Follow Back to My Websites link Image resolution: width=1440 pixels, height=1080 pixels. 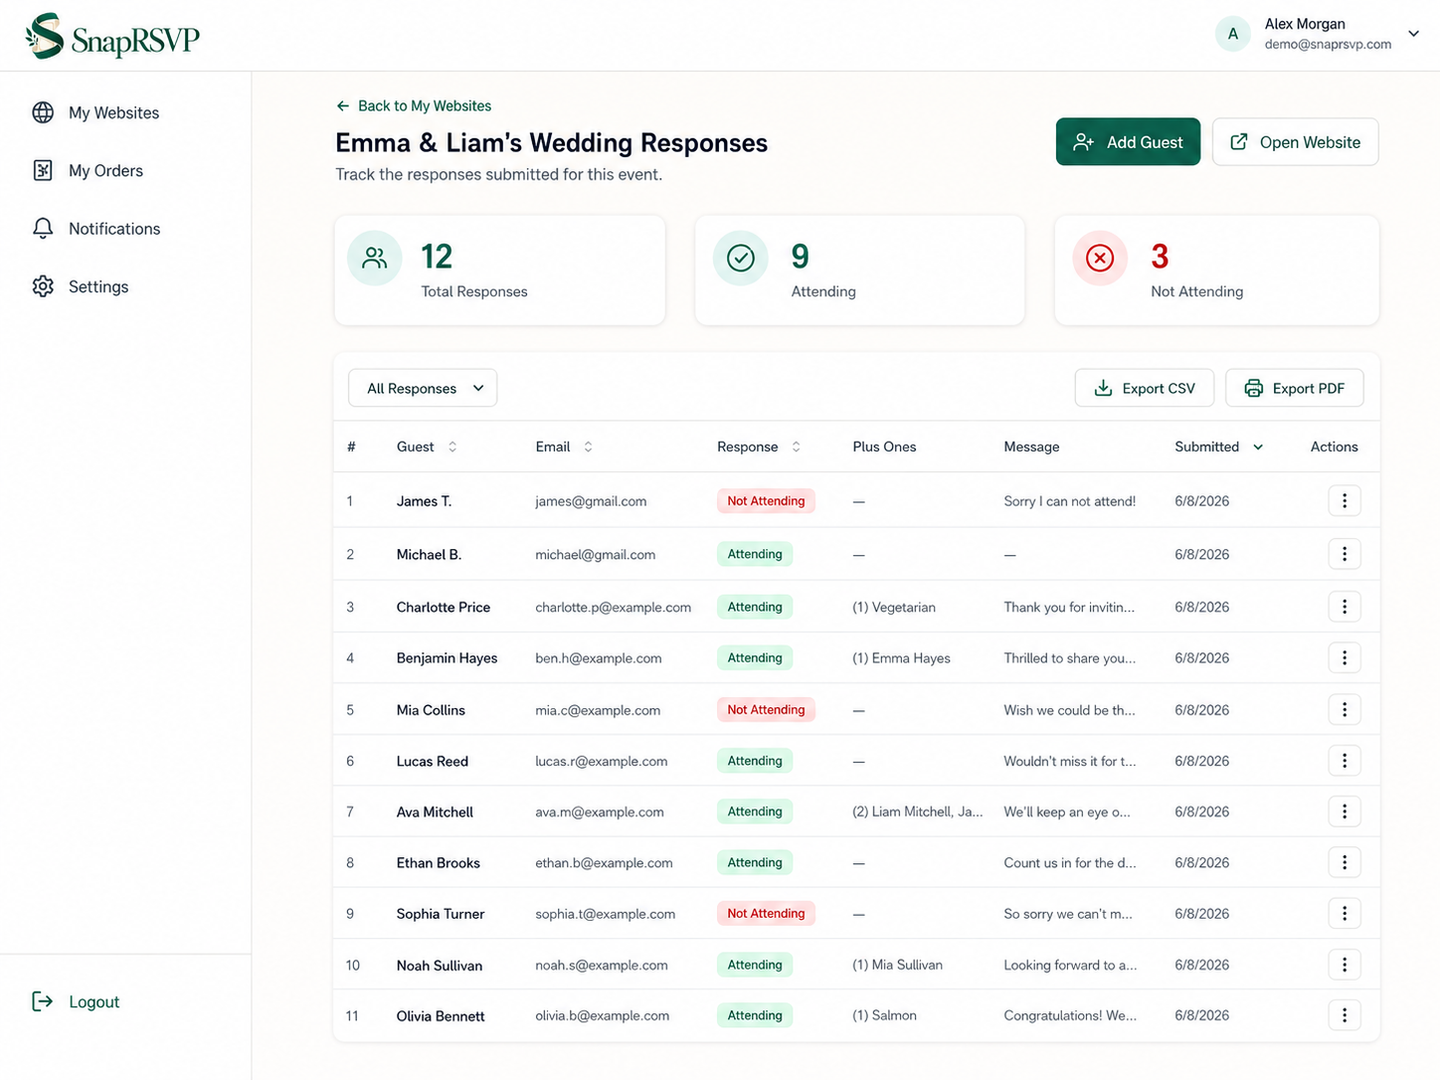[x=414, y=106]
